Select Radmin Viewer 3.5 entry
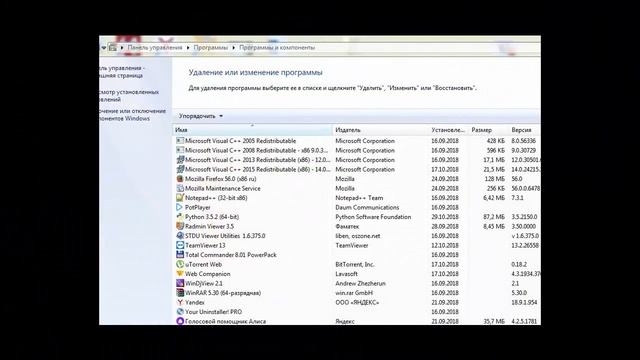The height and width of the screenshot is (360, 640). click(209, 226)
